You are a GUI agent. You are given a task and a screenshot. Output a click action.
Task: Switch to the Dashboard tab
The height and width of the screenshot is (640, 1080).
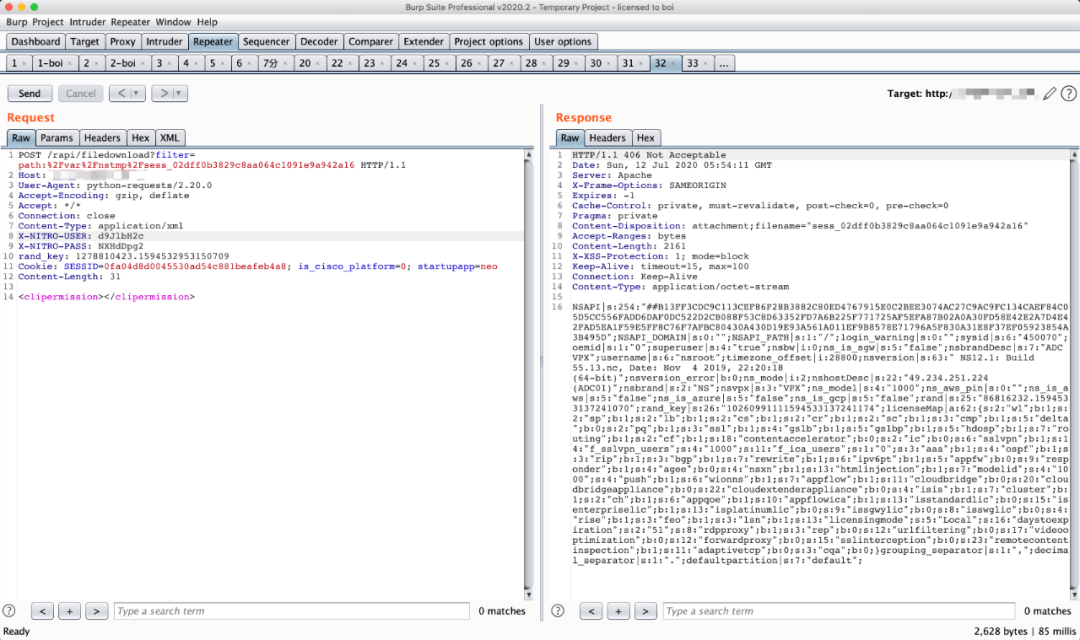tap(36, 41)
